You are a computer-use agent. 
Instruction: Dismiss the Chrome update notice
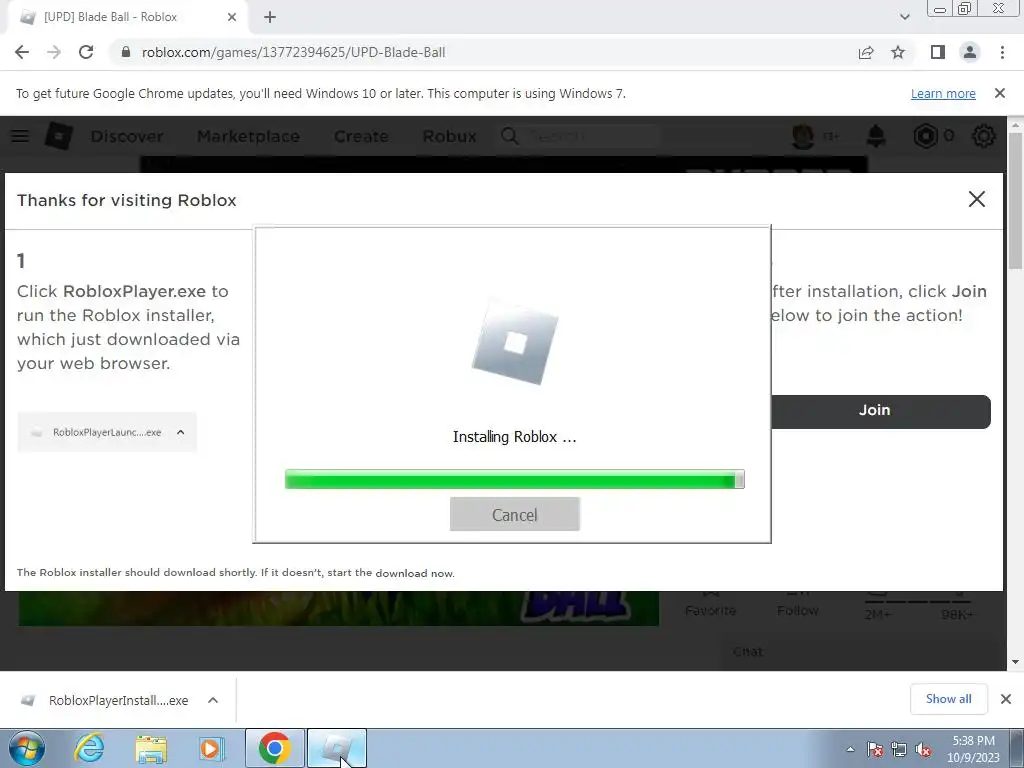pos(1000,93)
